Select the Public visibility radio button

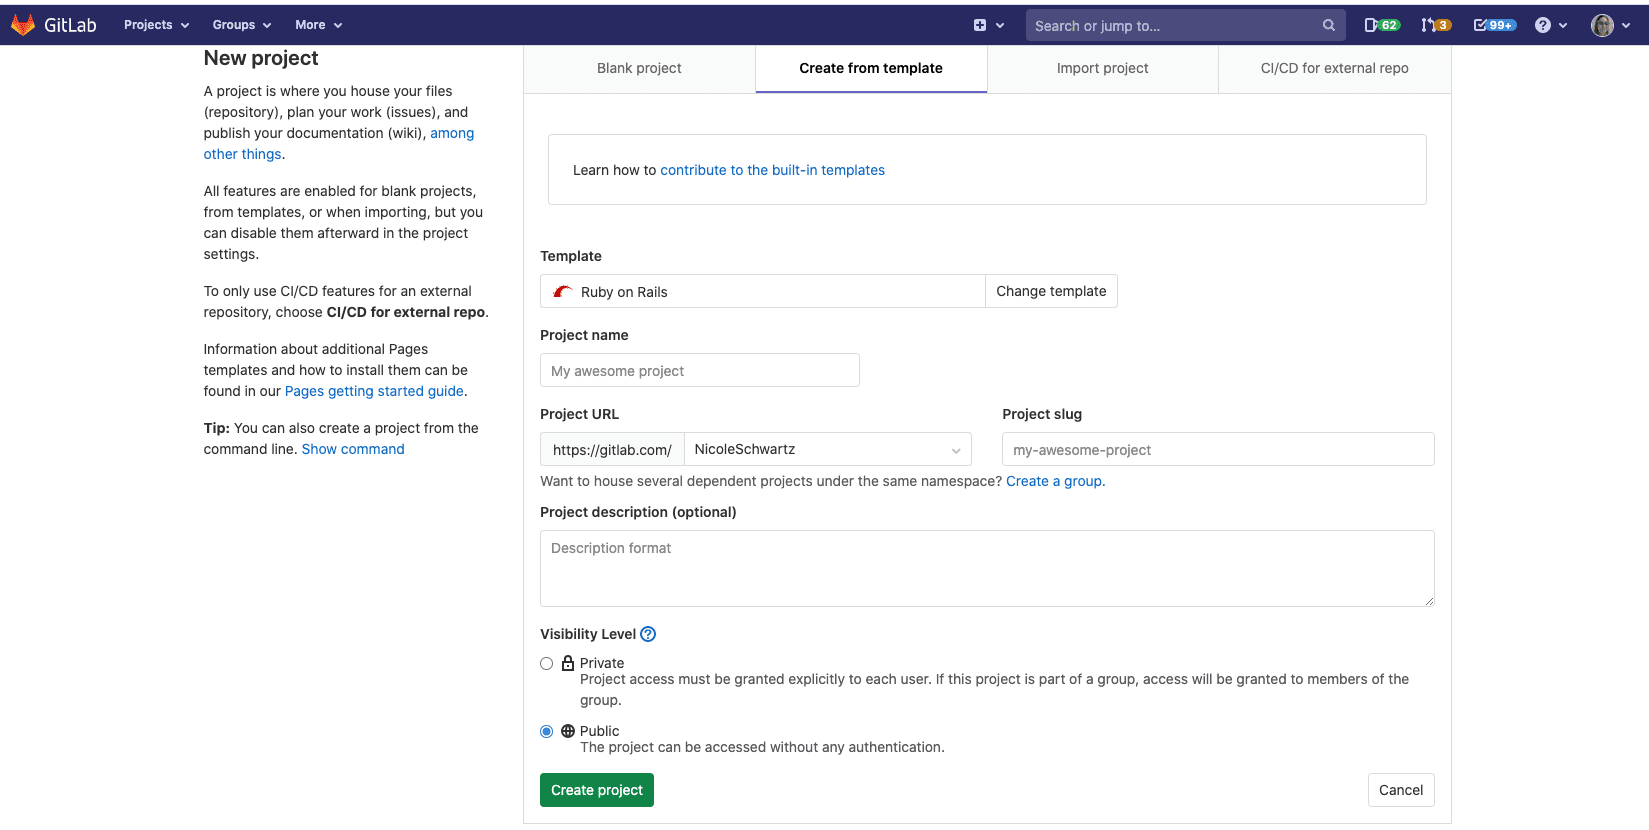546,731
